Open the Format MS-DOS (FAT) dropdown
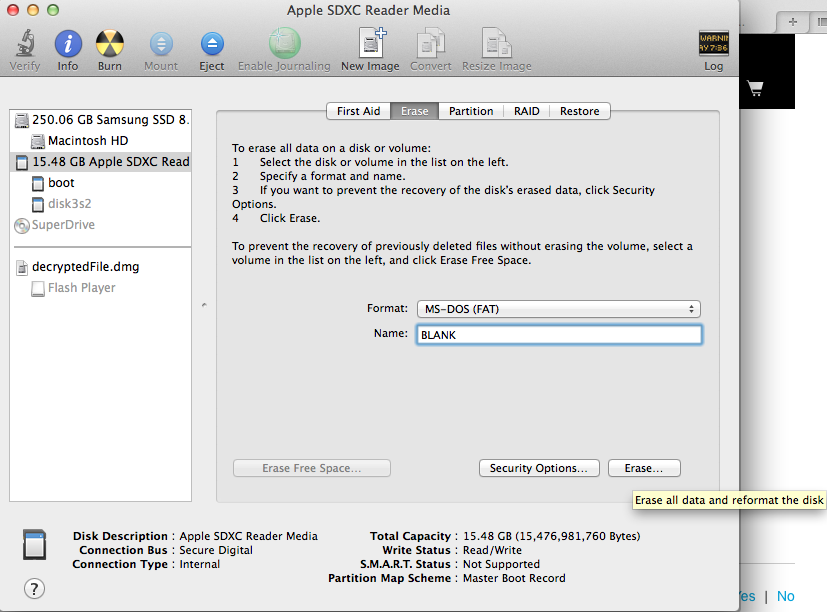Image resolution: width=827 pixels, height=612 pixels. pyautogui.click(x=559, y=309)
